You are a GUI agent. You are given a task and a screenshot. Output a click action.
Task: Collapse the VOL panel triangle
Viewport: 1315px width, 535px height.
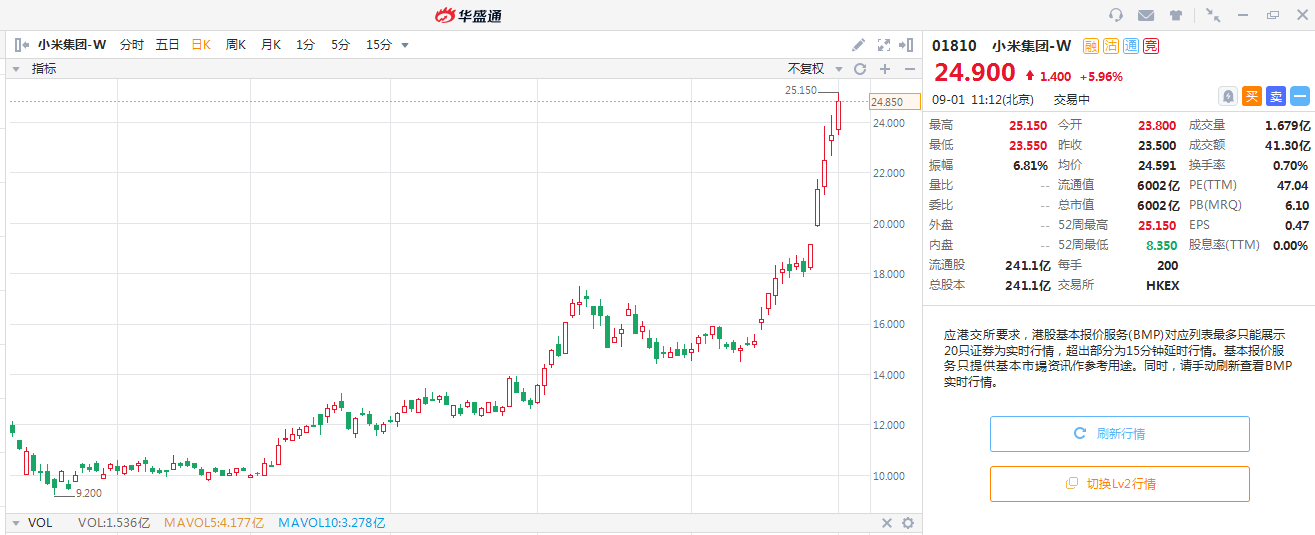point(16,523)
